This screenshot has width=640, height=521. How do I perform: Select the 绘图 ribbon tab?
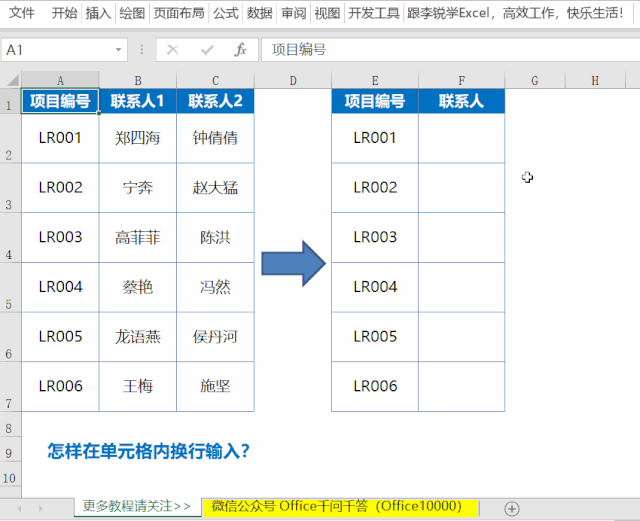132,13
